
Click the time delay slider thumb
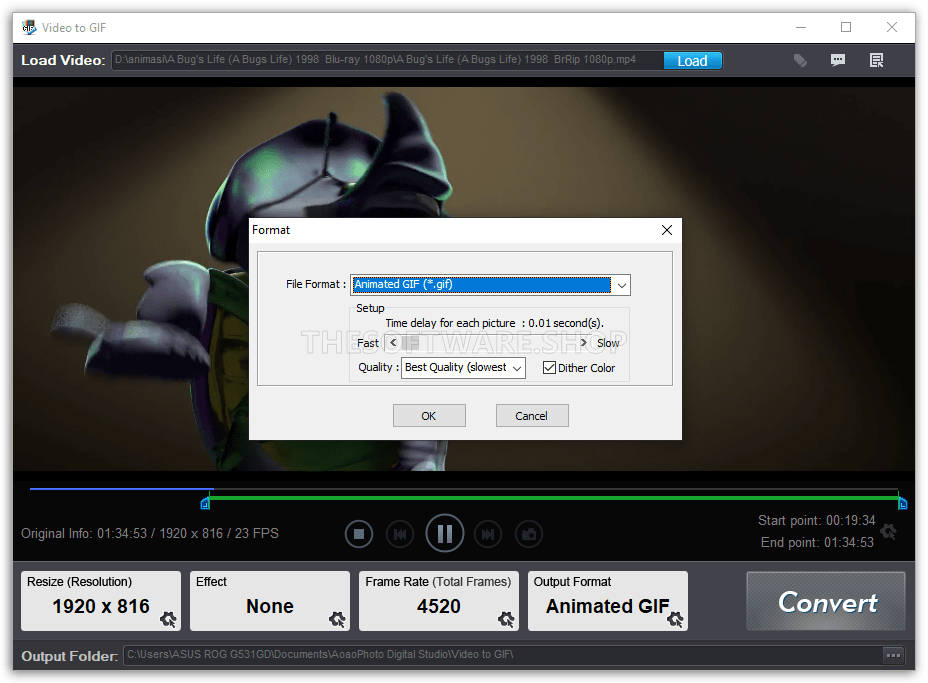[410, 343]
